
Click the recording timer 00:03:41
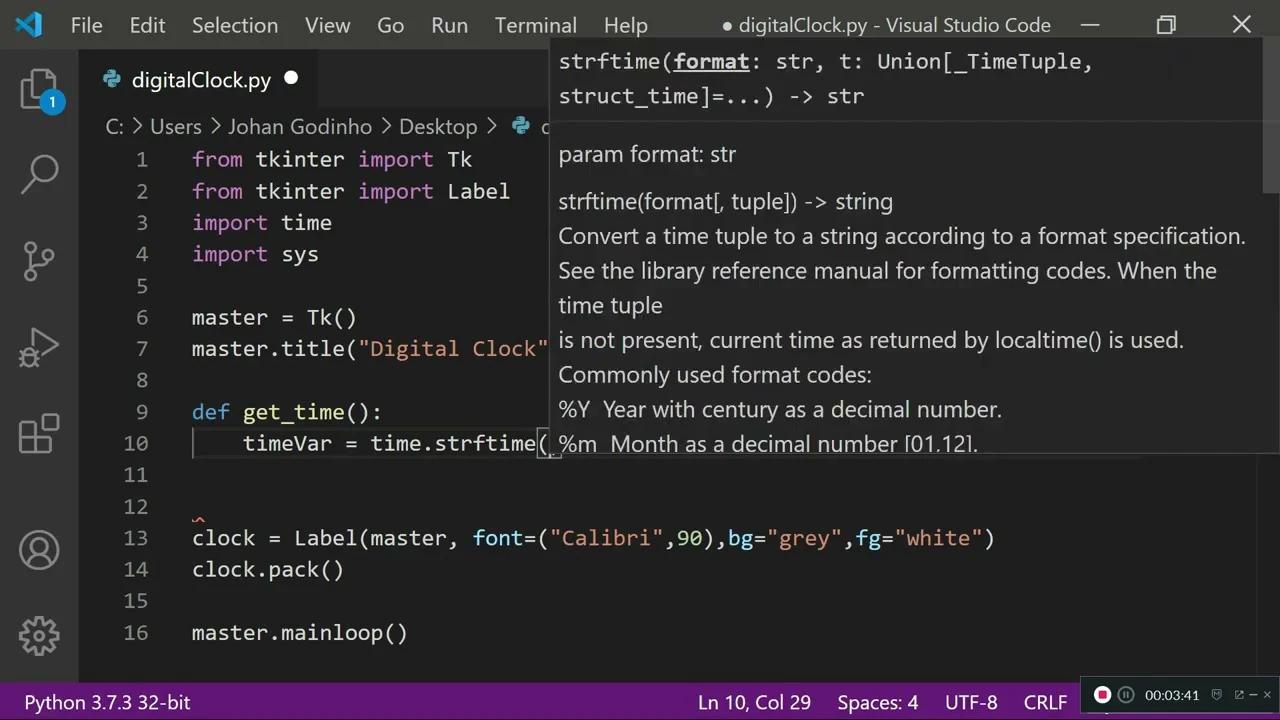pyautogui.click(x=1172, y=695)
